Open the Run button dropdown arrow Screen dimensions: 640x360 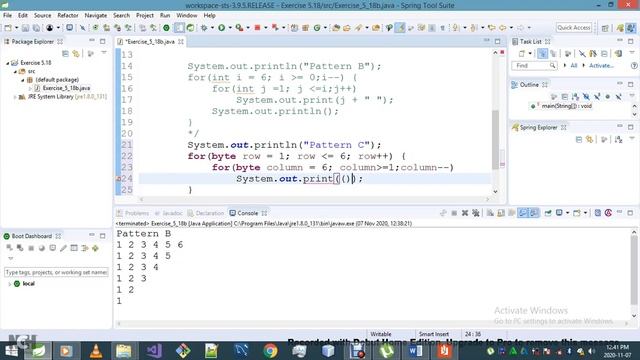point(230,28)
